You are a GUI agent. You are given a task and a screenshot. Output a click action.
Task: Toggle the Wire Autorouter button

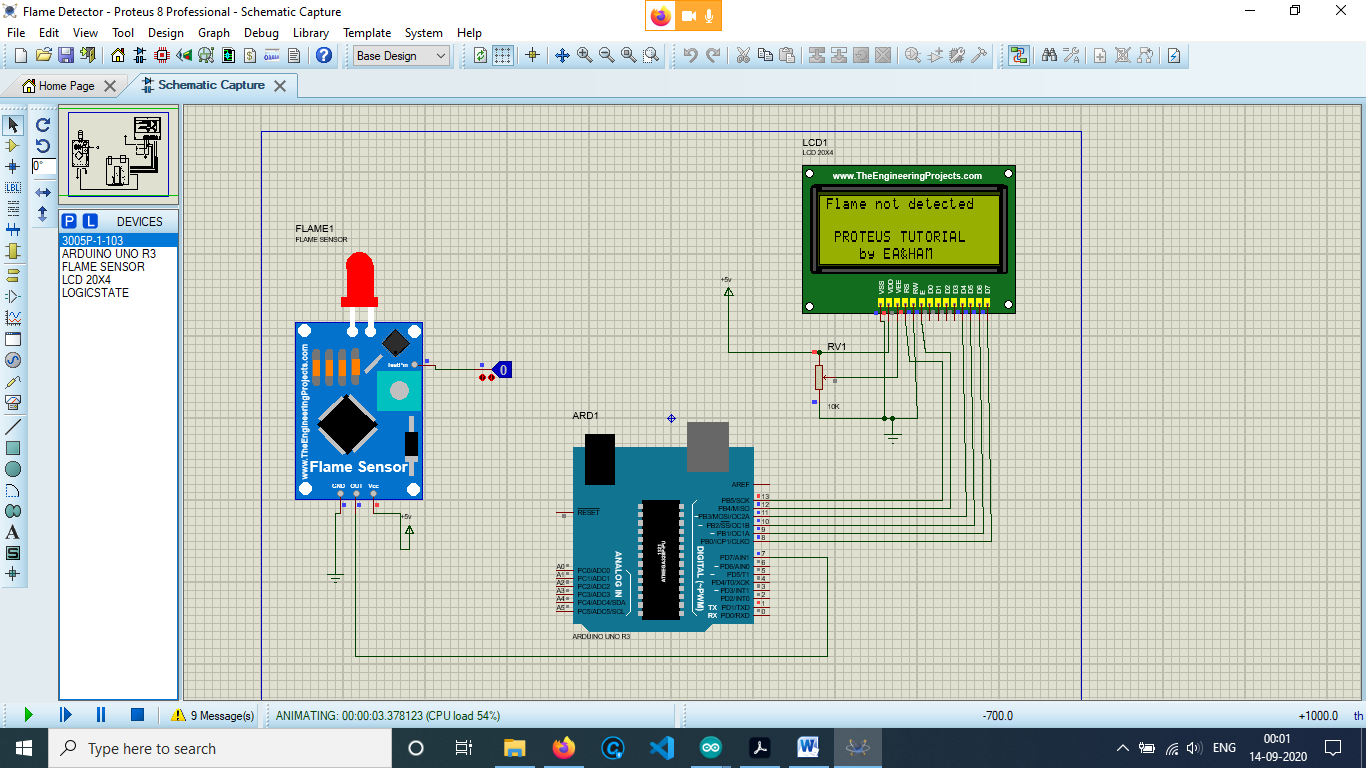tap(1018, 55)
